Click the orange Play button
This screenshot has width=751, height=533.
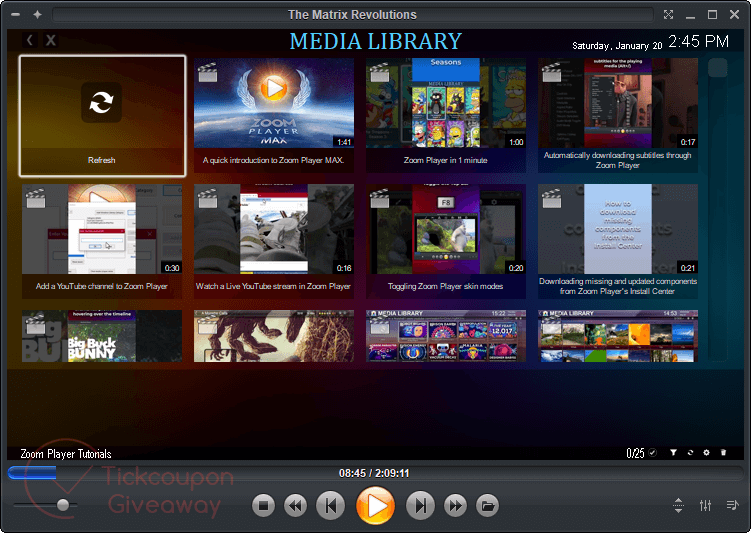click(376, 506)
